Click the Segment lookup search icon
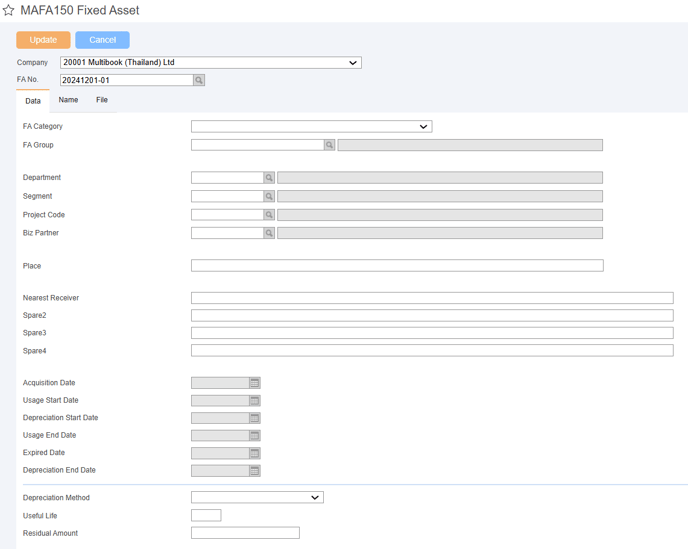 [x=269, y=196]
